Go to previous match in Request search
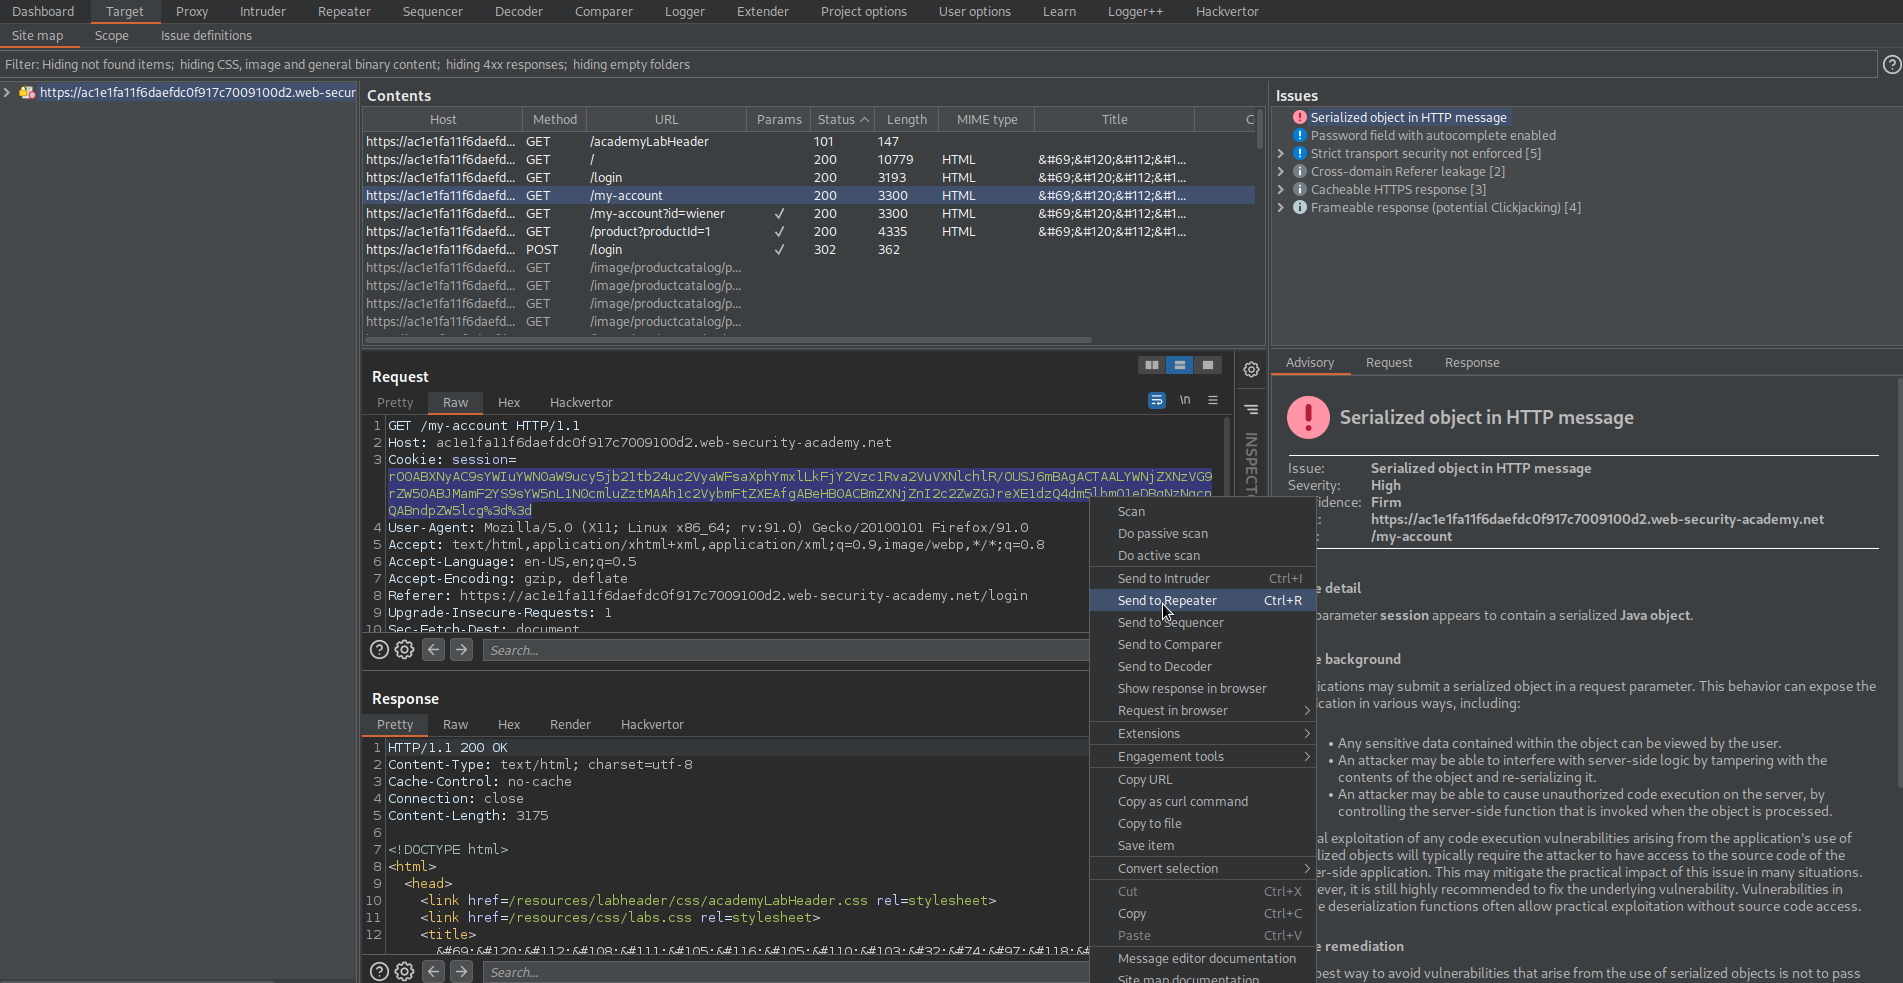The height and width of the screenshot is (983, 1903). tap(433, 650)
